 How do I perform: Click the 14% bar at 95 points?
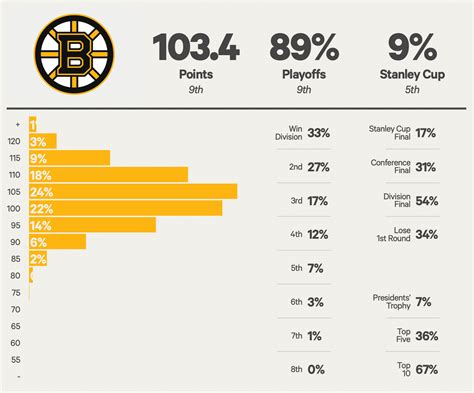(93, 225)
